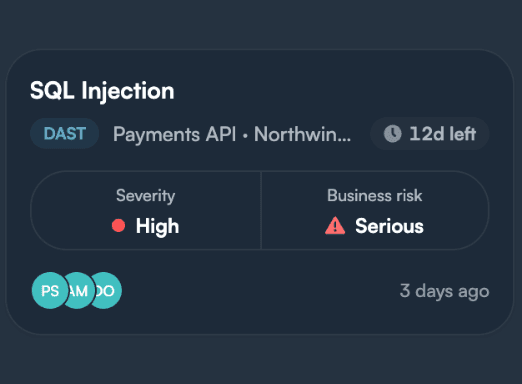
Task: Click the 3 days ago timestamp
Action: [444, 291]
